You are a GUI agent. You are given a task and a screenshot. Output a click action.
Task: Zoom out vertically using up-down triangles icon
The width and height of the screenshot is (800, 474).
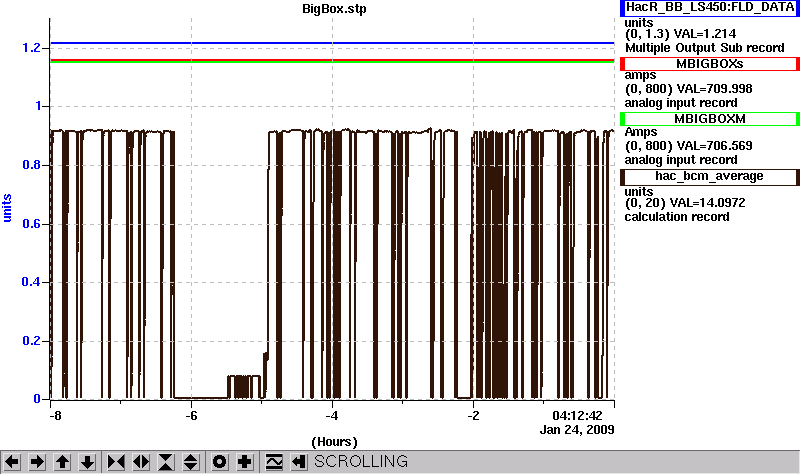[190, 462]
